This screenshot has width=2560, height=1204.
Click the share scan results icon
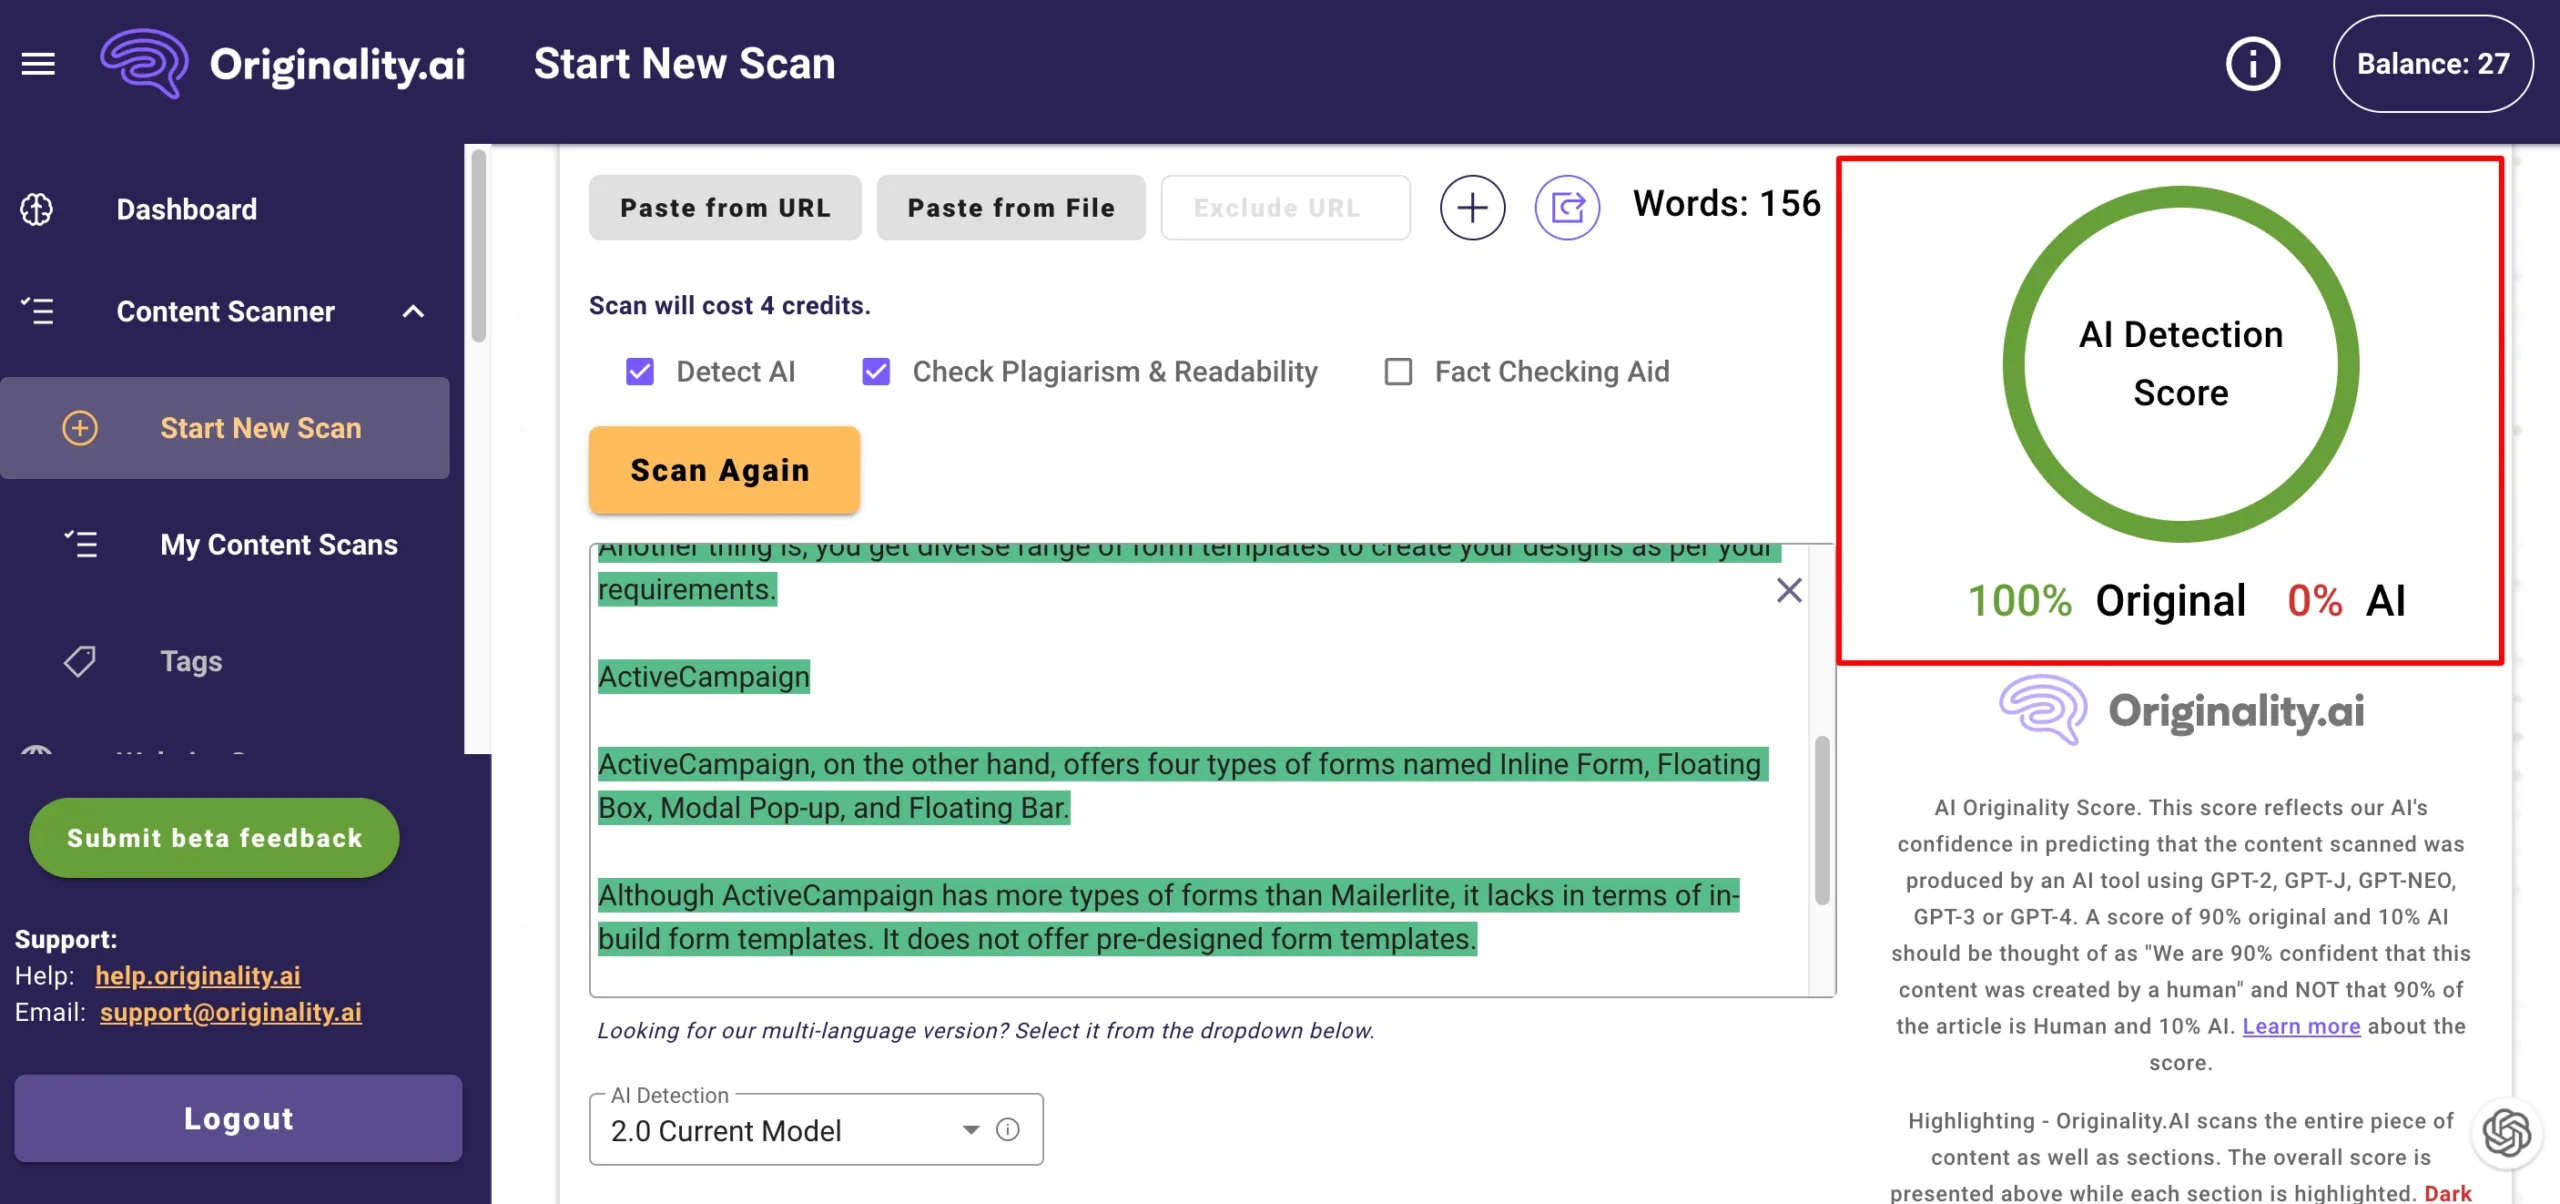[1566, 208]
